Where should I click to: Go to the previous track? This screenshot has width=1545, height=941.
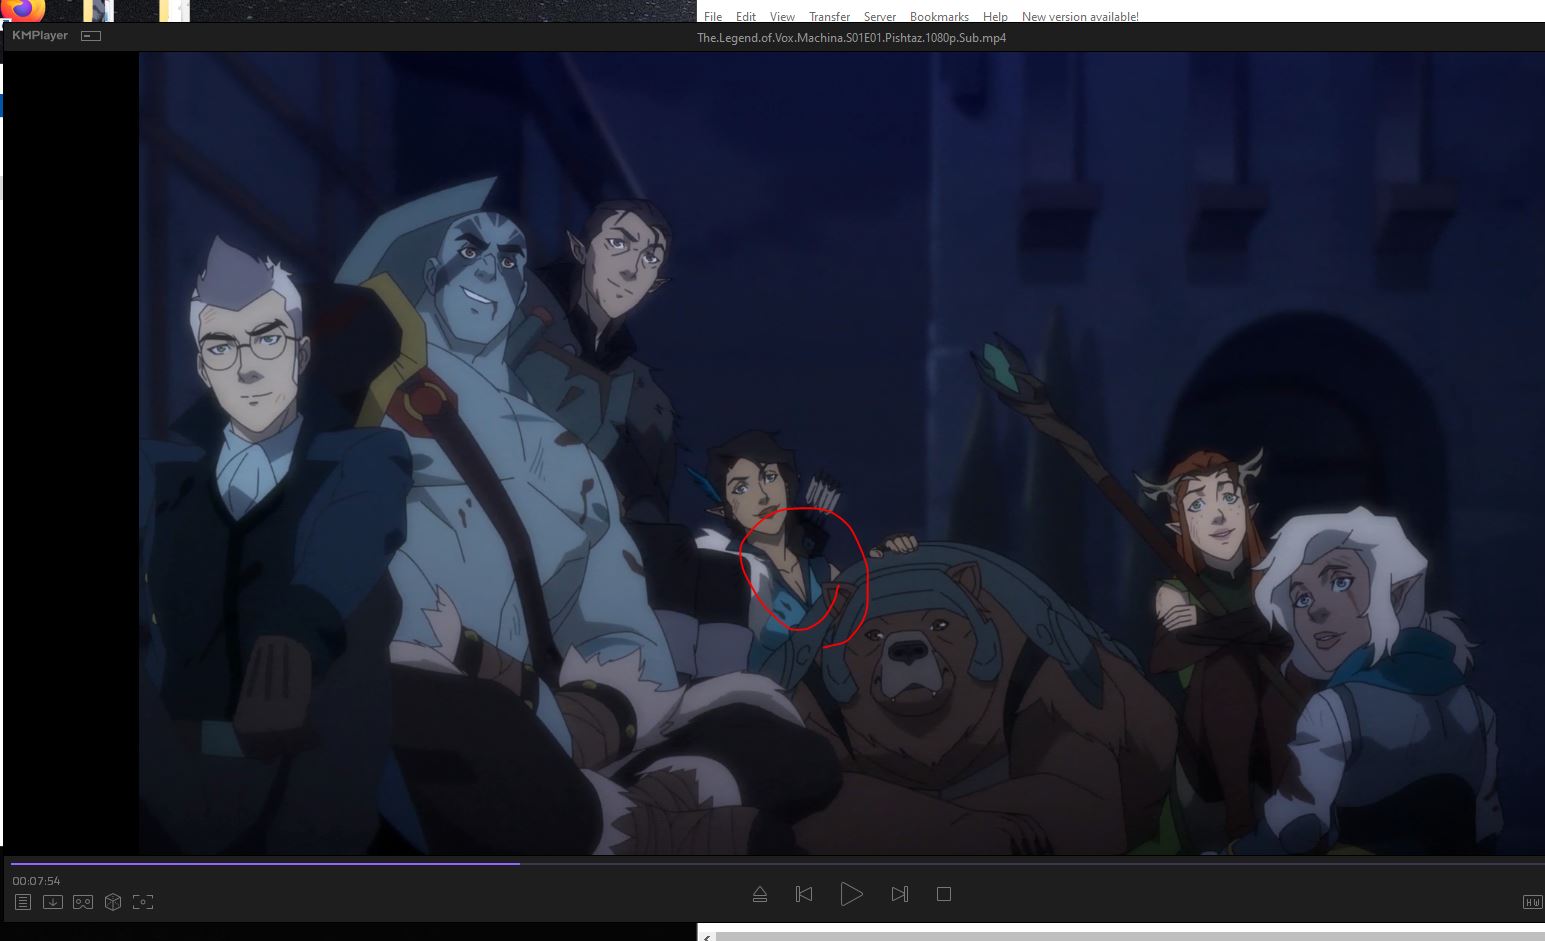pyautogui.click(x=804, y=894)
